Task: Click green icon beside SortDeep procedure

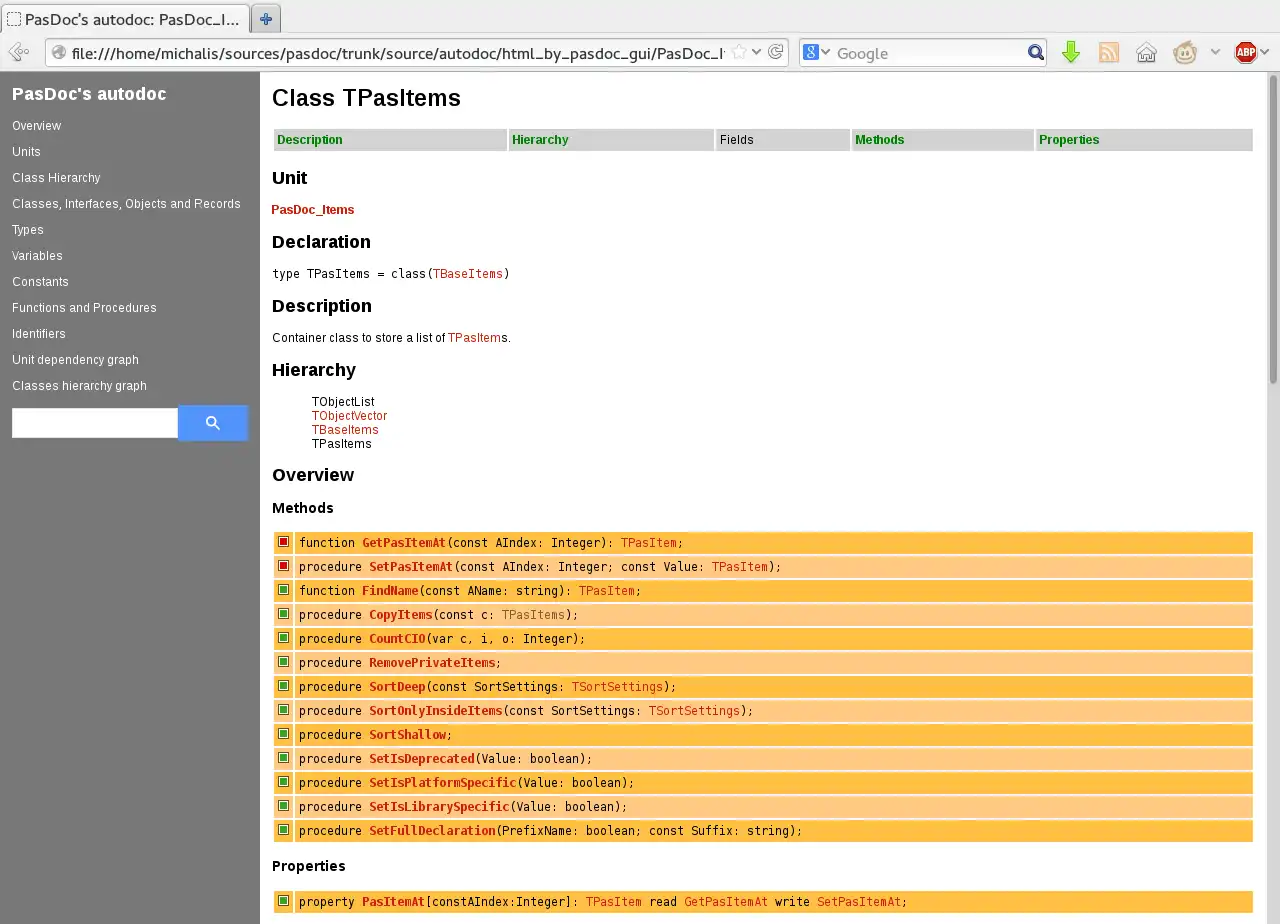Action: (284, 686)
